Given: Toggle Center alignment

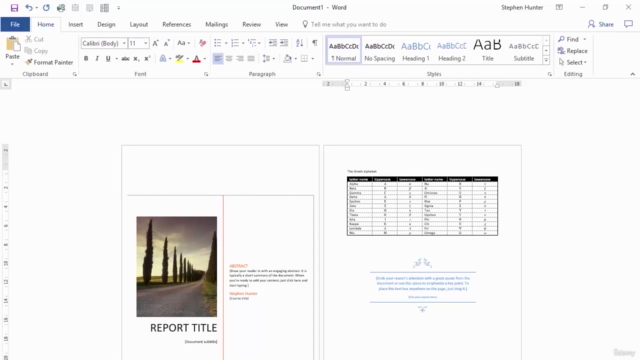Looking at the screenshot, I should (229, 59).
